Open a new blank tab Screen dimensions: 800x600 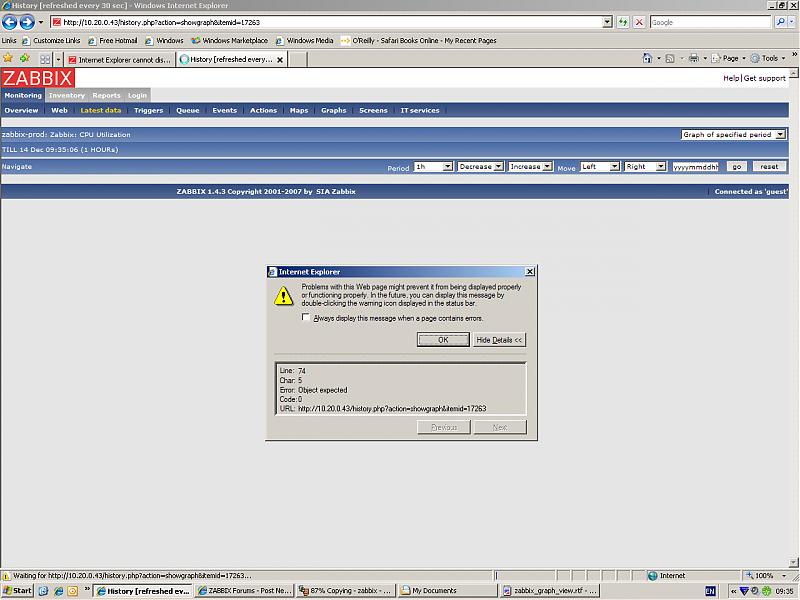pos(298,60)
